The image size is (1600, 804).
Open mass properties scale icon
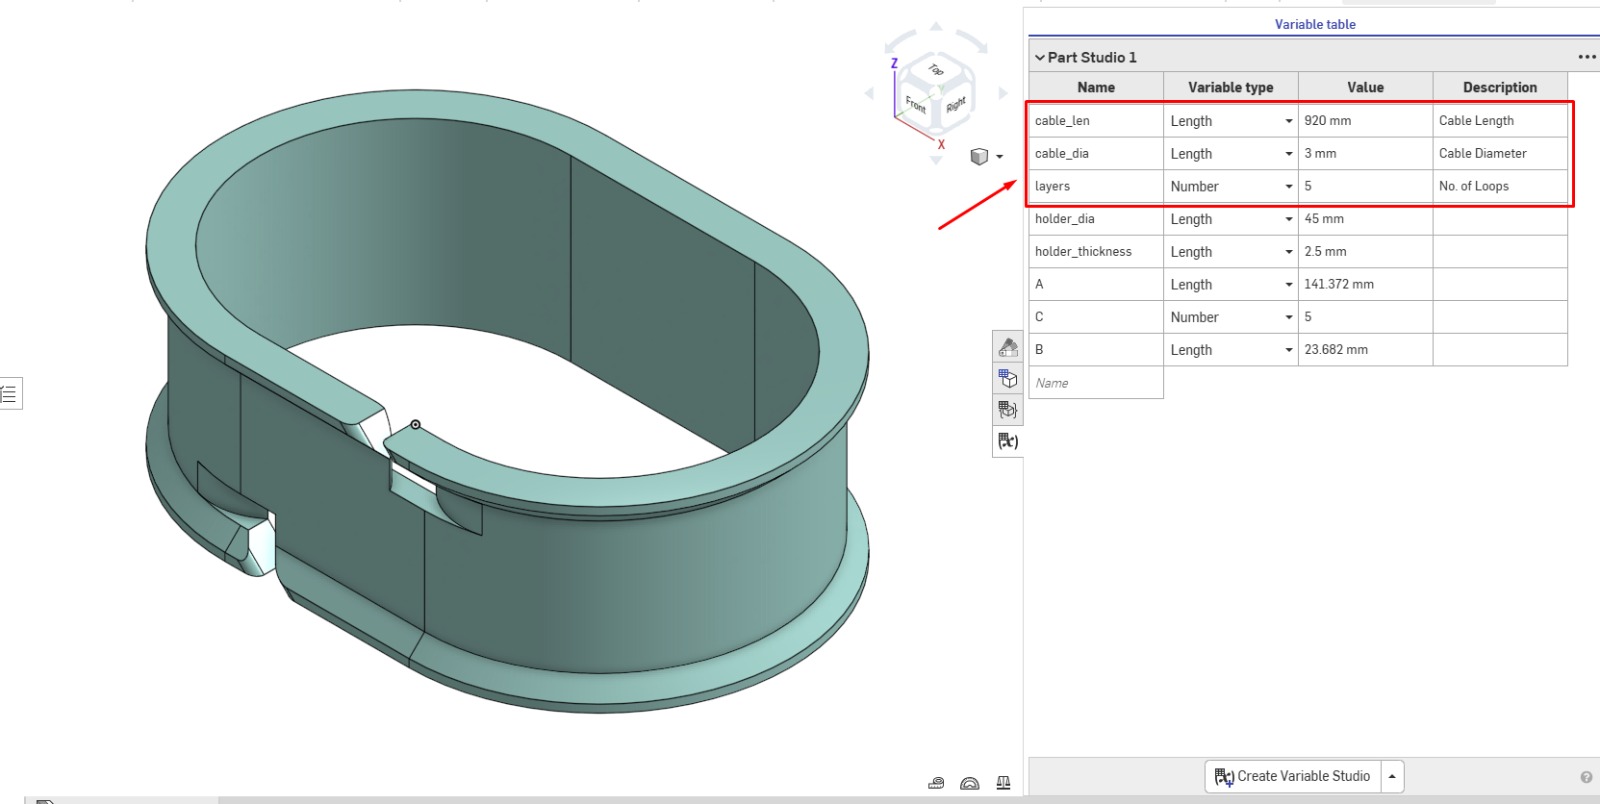[x=1003, y=783]
